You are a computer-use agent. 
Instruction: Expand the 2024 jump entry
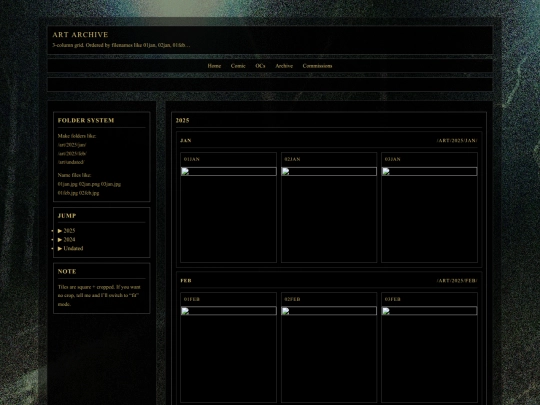pyautogui.click(x=66, y=239)
